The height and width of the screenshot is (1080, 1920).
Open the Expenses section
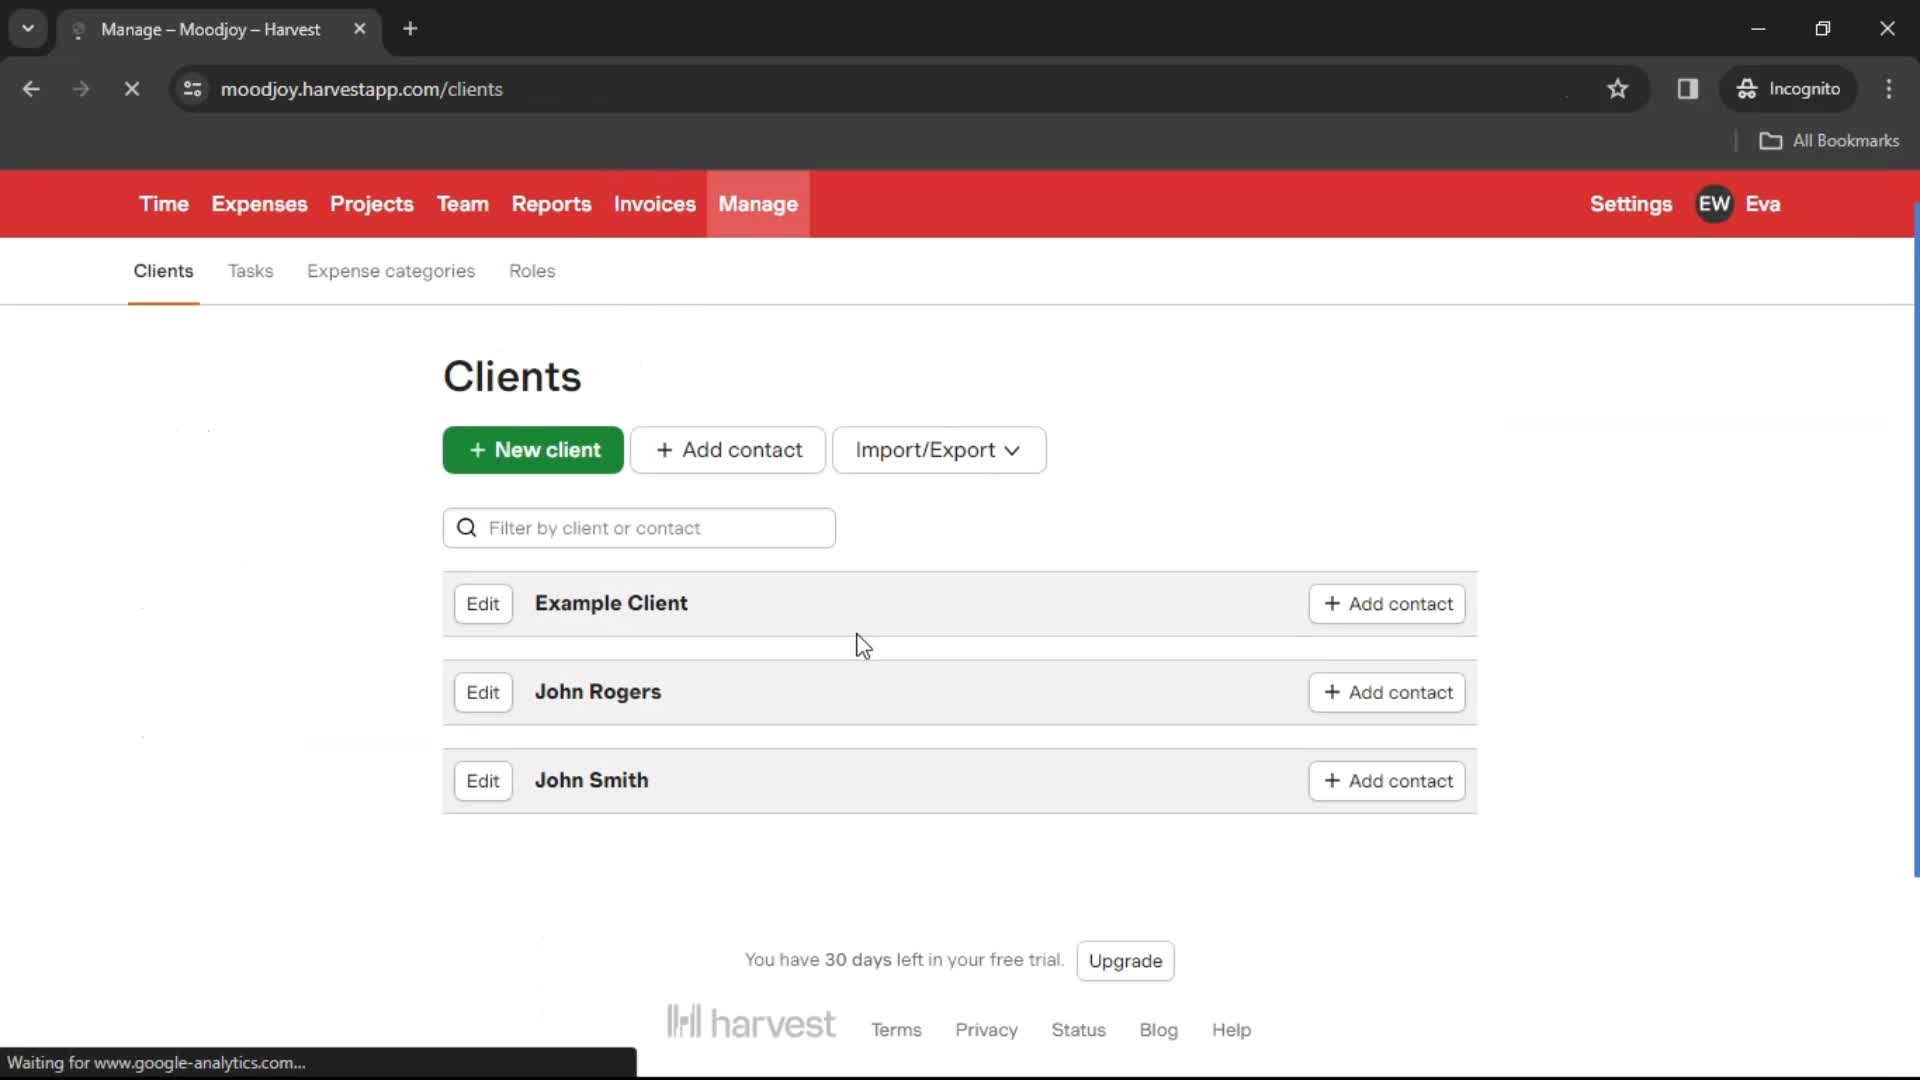258,203
